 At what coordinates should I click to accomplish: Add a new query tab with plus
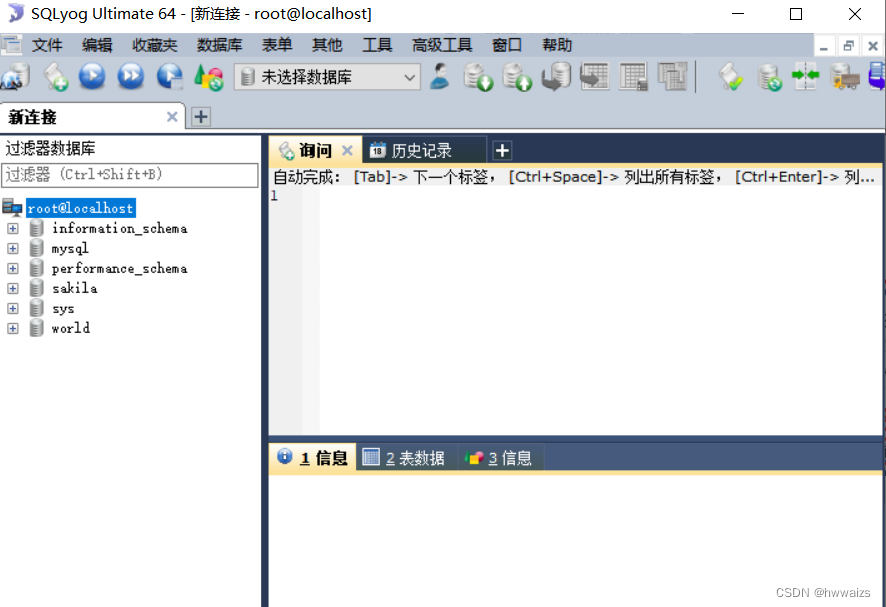502,150
